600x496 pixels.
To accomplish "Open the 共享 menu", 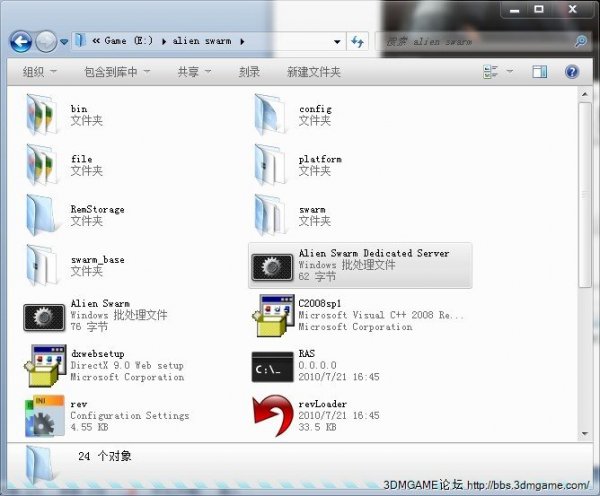I will [194, 72].
